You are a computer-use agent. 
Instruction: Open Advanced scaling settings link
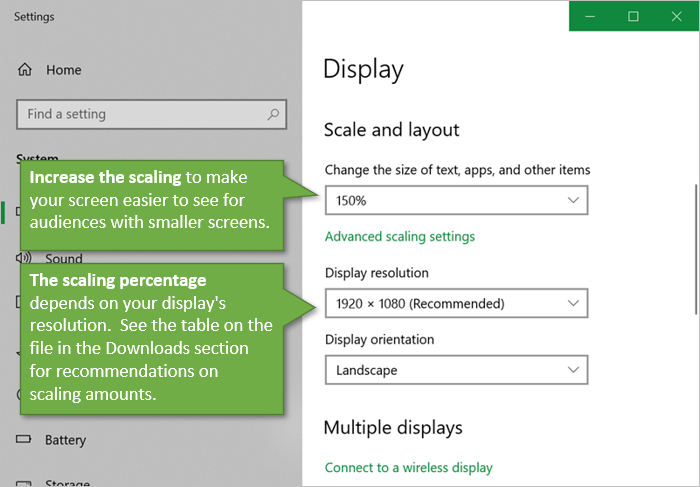click(x=399, y=237)
